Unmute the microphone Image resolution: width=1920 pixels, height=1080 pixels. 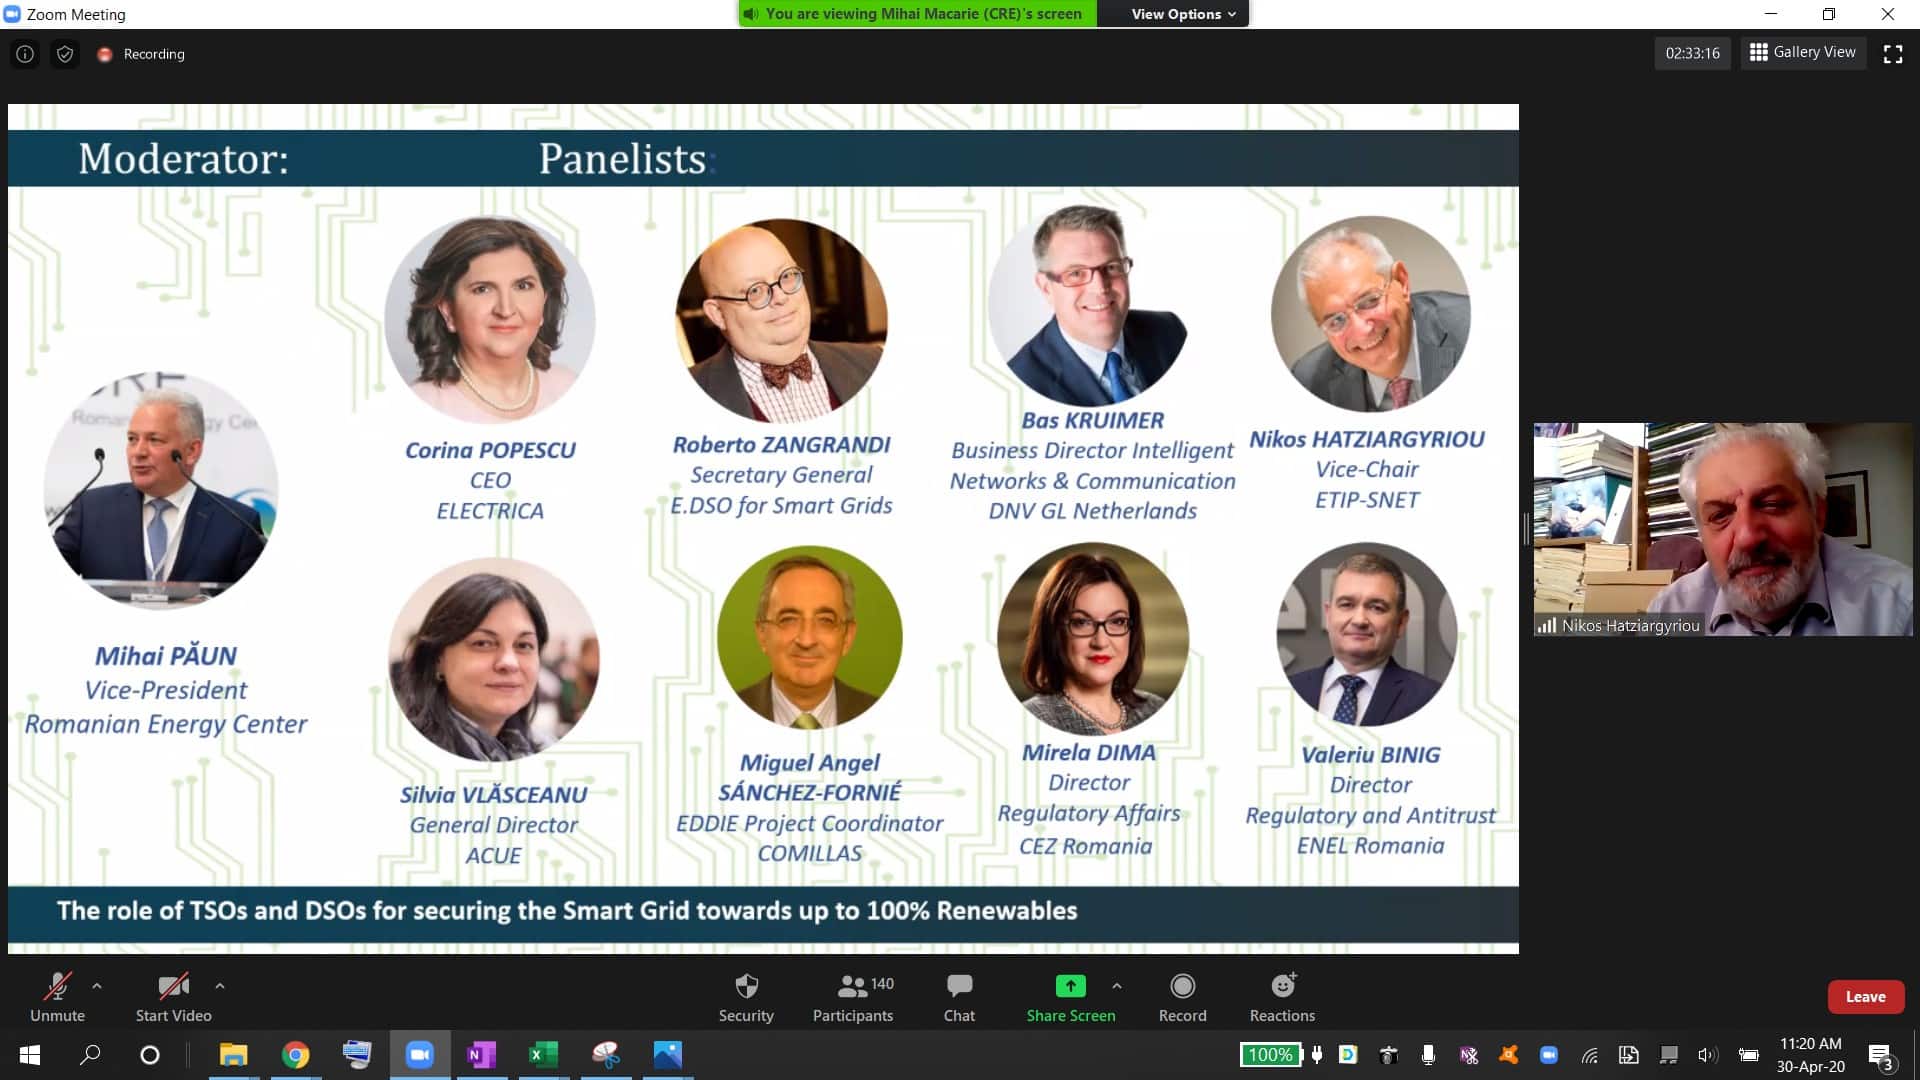click(57, 997)
